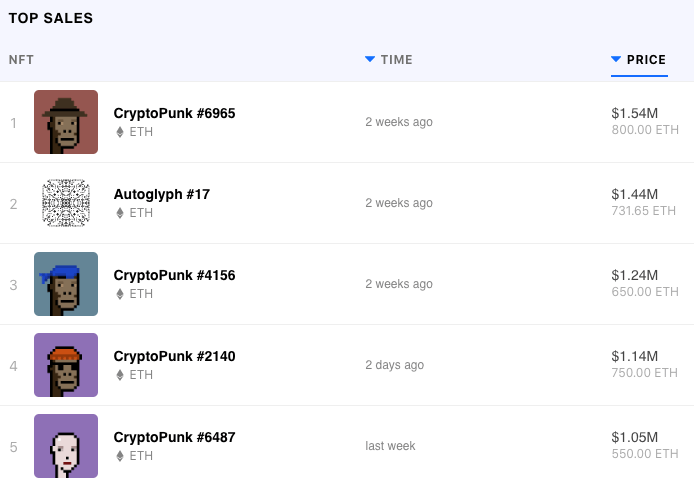Open CryptoPunk #6487 pale avatar image
The image size is (694, 478).
click(x=66, y=446)
